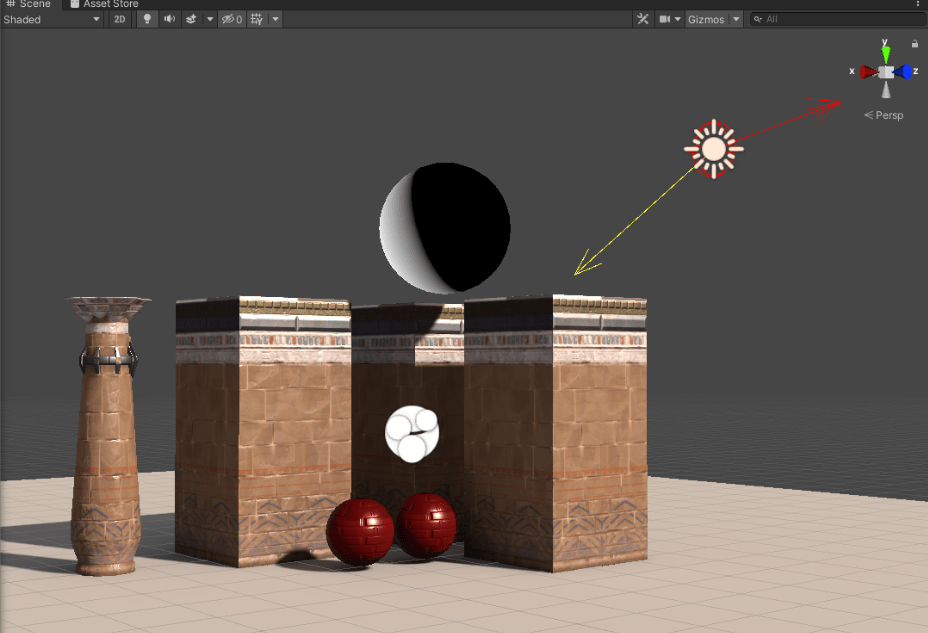
Task: Click the Gizmos button
Action: (706, 19)
